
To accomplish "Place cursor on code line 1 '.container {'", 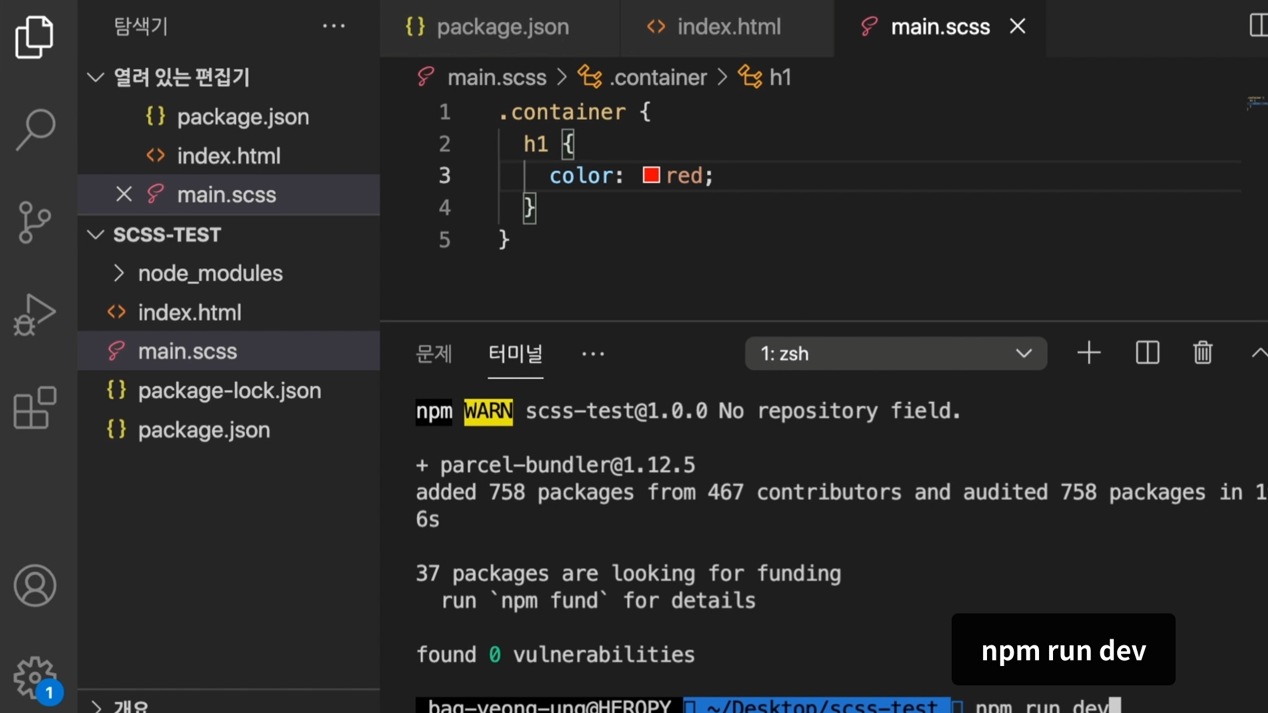I will [x=575, y=112].
